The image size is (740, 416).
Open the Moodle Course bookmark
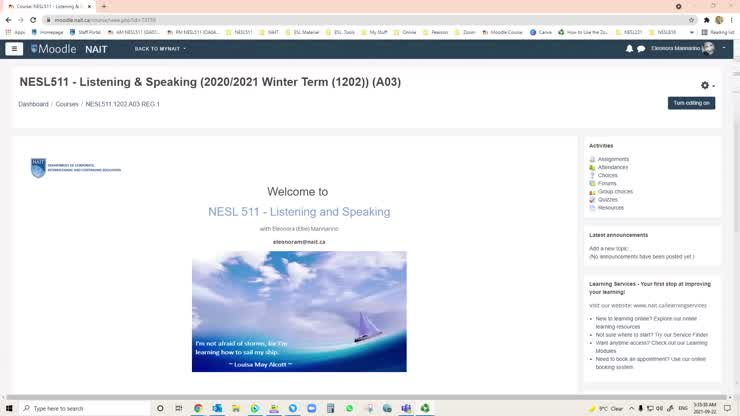502,32
